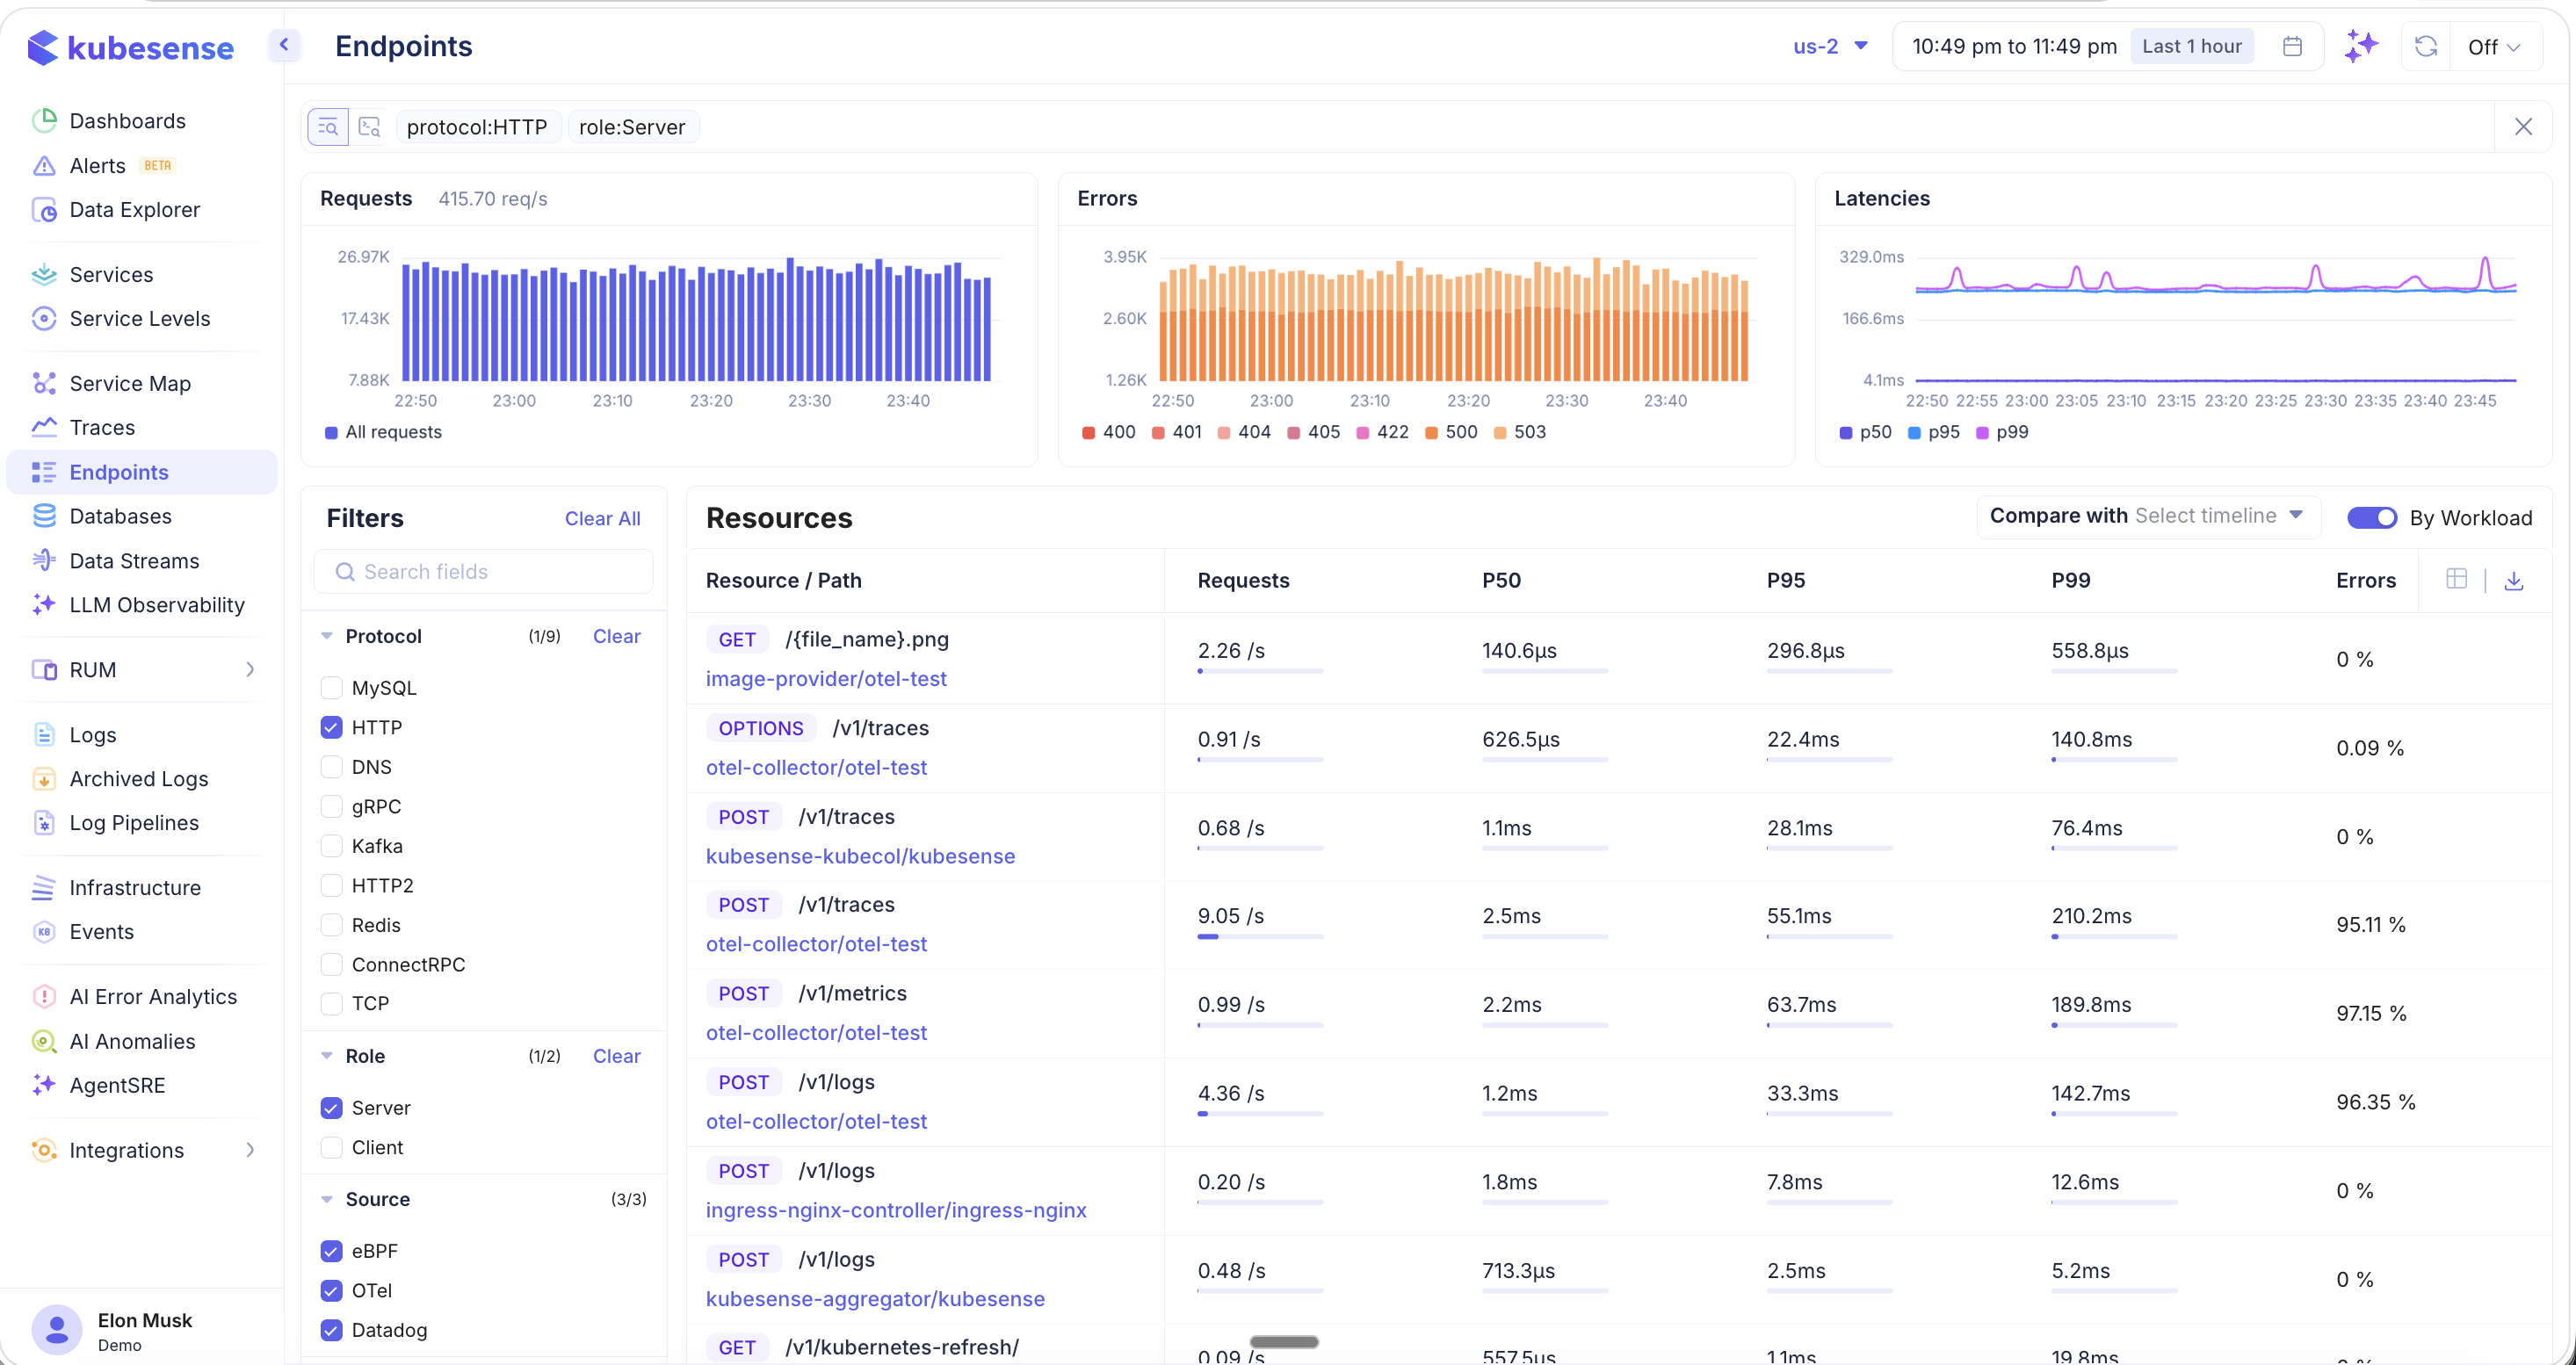The height and width of the screenshot is (1365, 2576).
Task: Uncheck the Datadog source filter
Action: click(x=331, y=1330)
